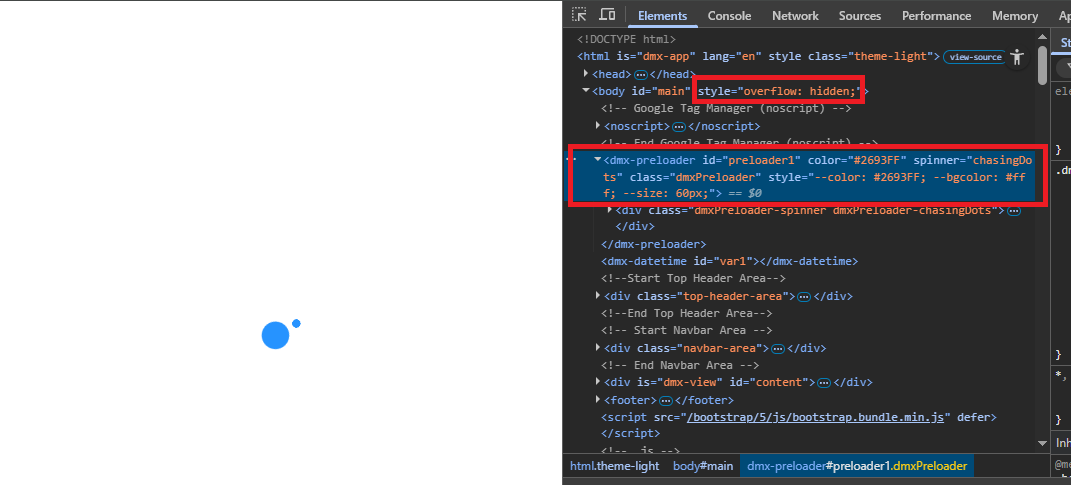Viewport: 1071px width, 485px height.
Task: Collapse the dmx-preloader element node
Action: (x=598, y=159)
